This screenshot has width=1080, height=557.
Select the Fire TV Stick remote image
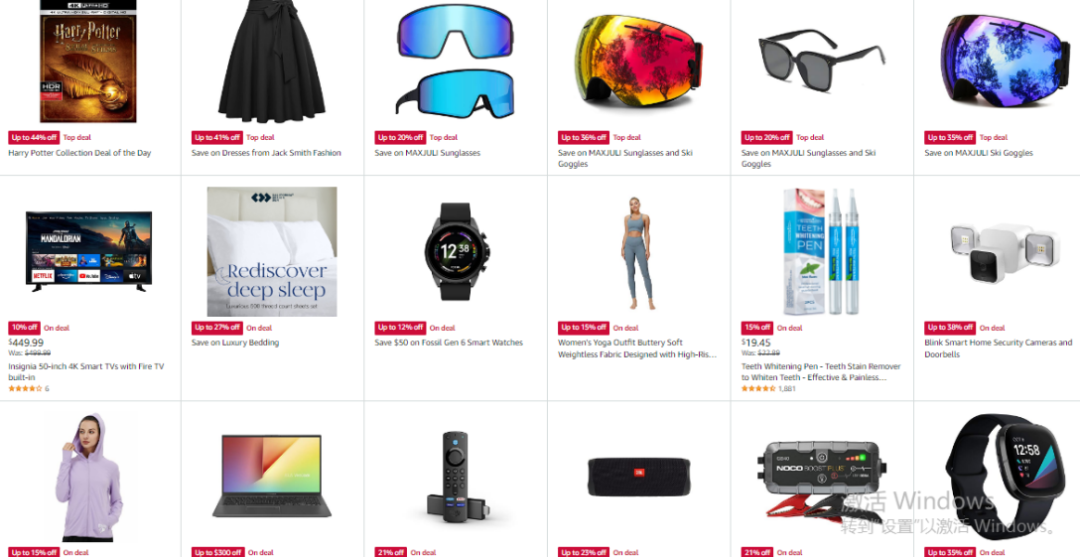[x=455, y=476]
